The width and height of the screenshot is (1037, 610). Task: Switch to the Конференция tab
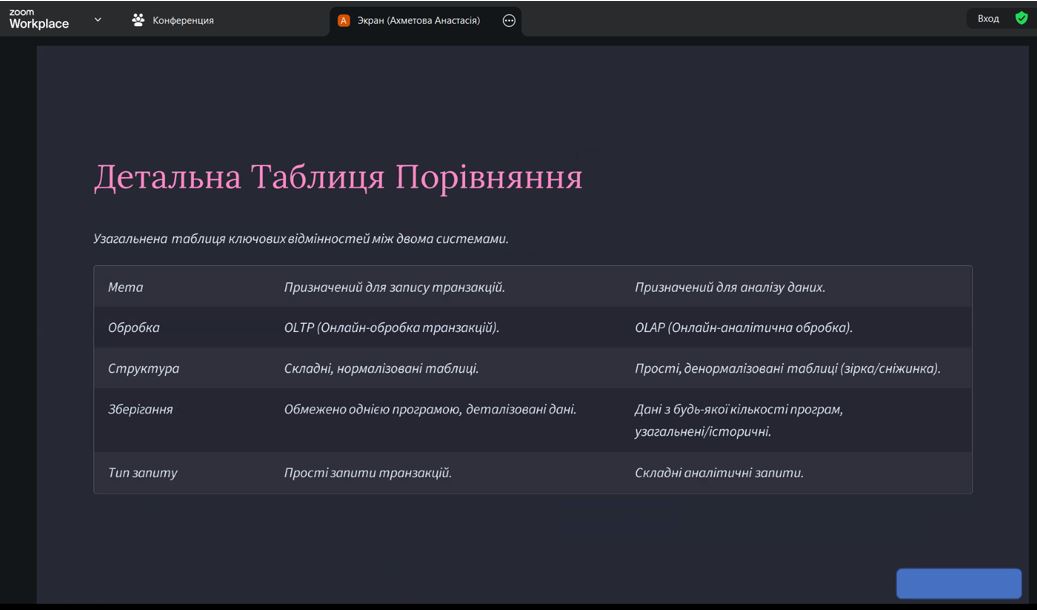pos(182,20)
